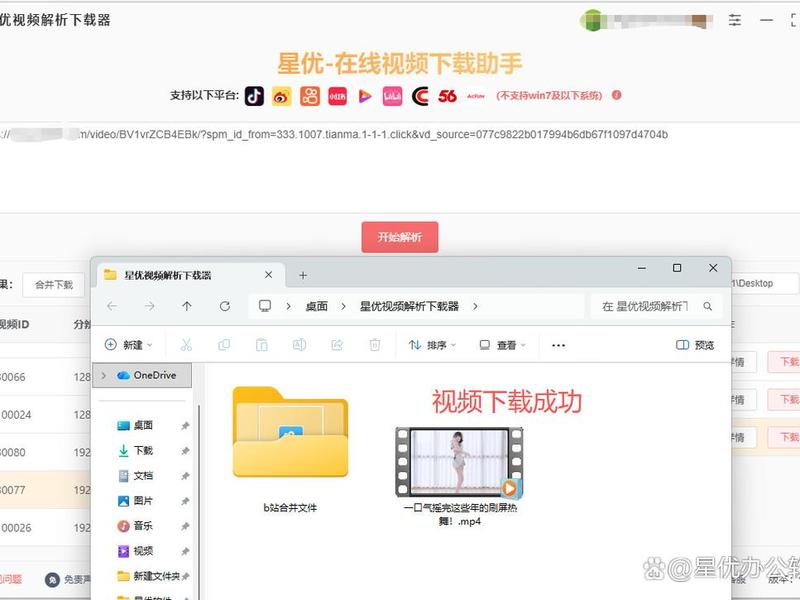800x600 pixels.
Task: Click the Weibo platform icon
Action: [x=282, y=96]
